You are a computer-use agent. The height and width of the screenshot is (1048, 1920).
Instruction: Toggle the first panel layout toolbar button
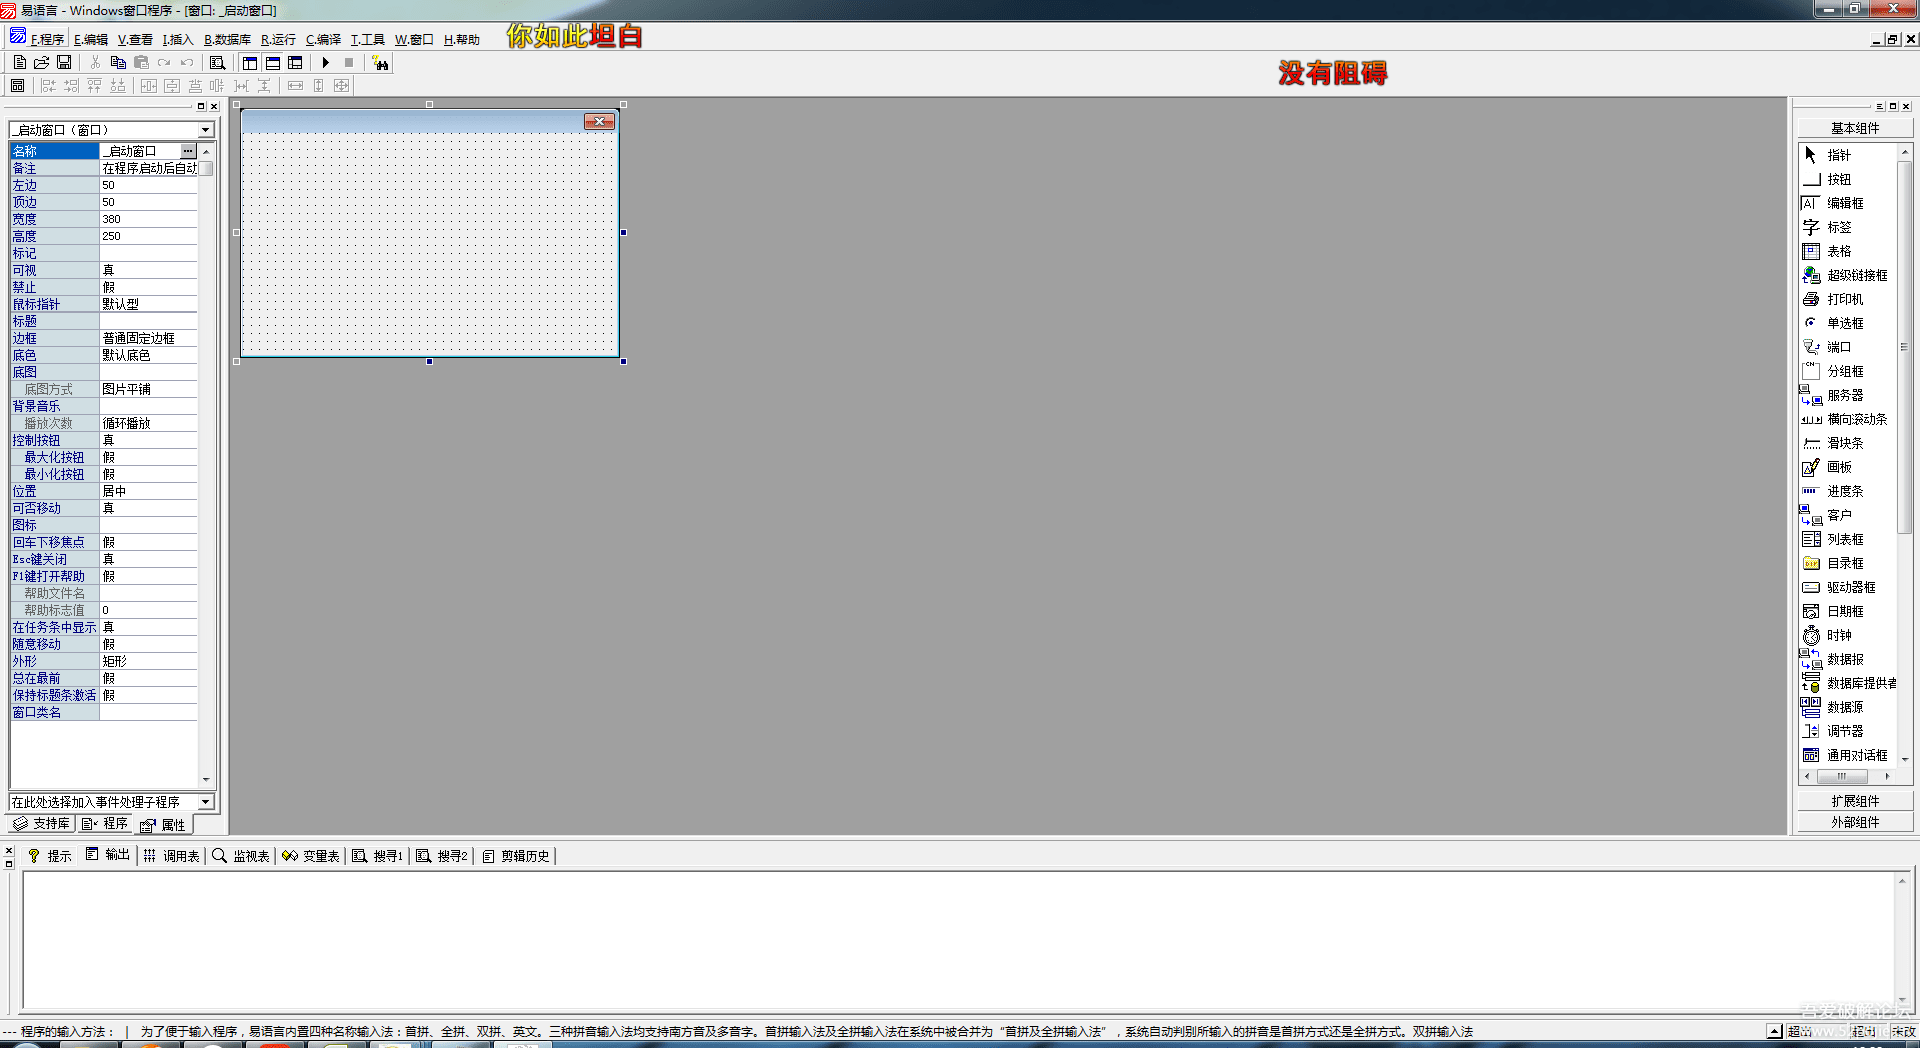[250, 63]
